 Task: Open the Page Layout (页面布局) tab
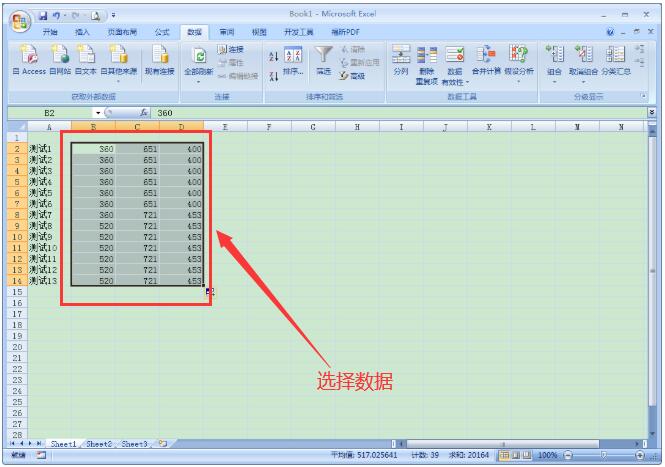tap(122, 32)
